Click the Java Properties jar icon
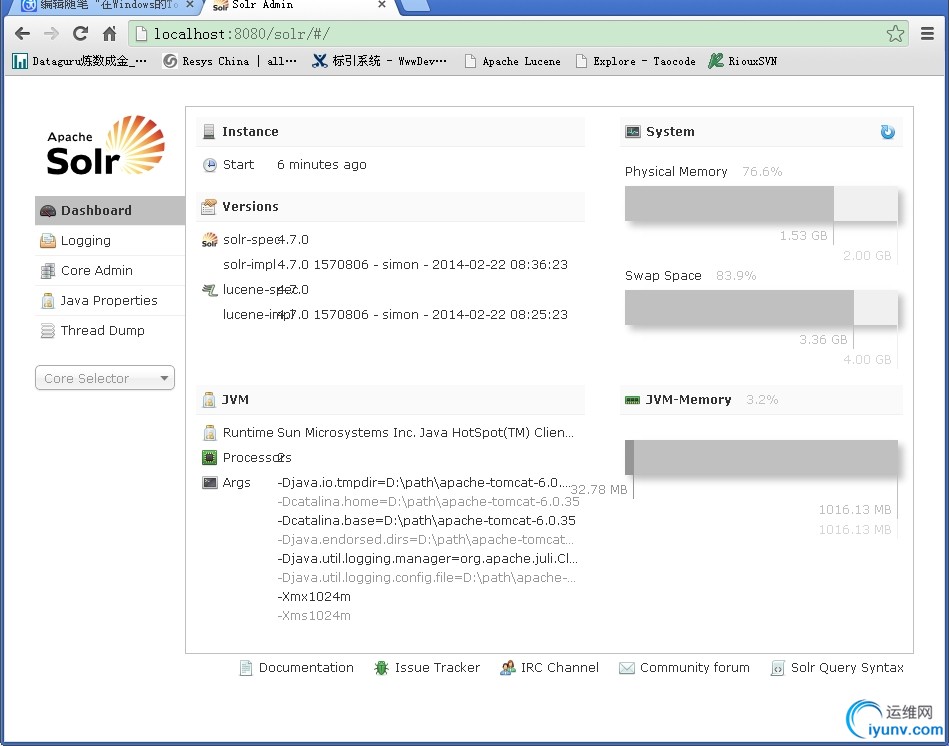The width and height of the screenshot is (949, 746). [x=48, y=301]
